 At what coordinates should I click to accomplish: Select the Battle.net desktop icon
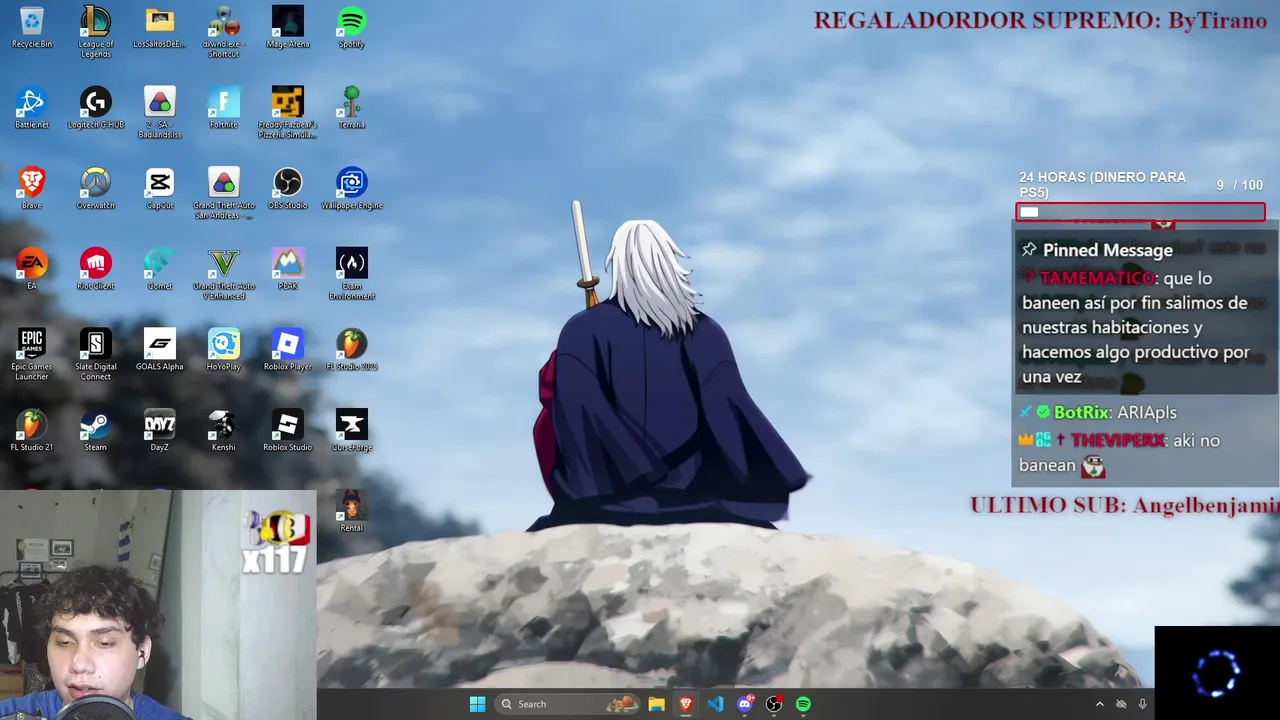32,108
